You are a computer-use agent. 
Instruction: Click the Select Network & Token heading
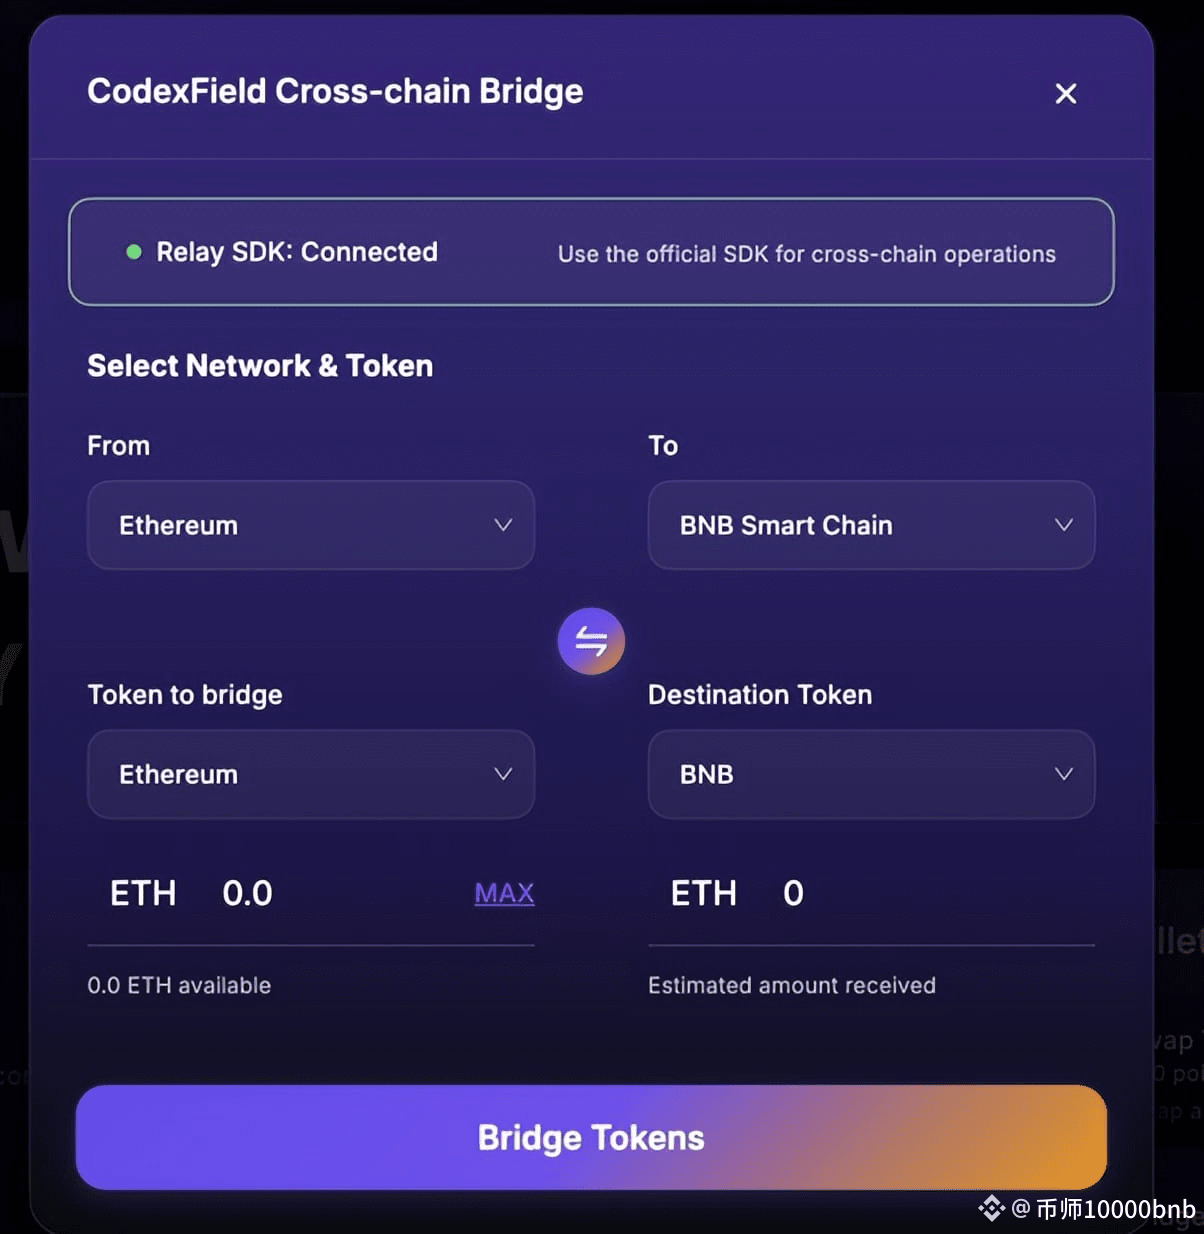(x=260, y=366)
